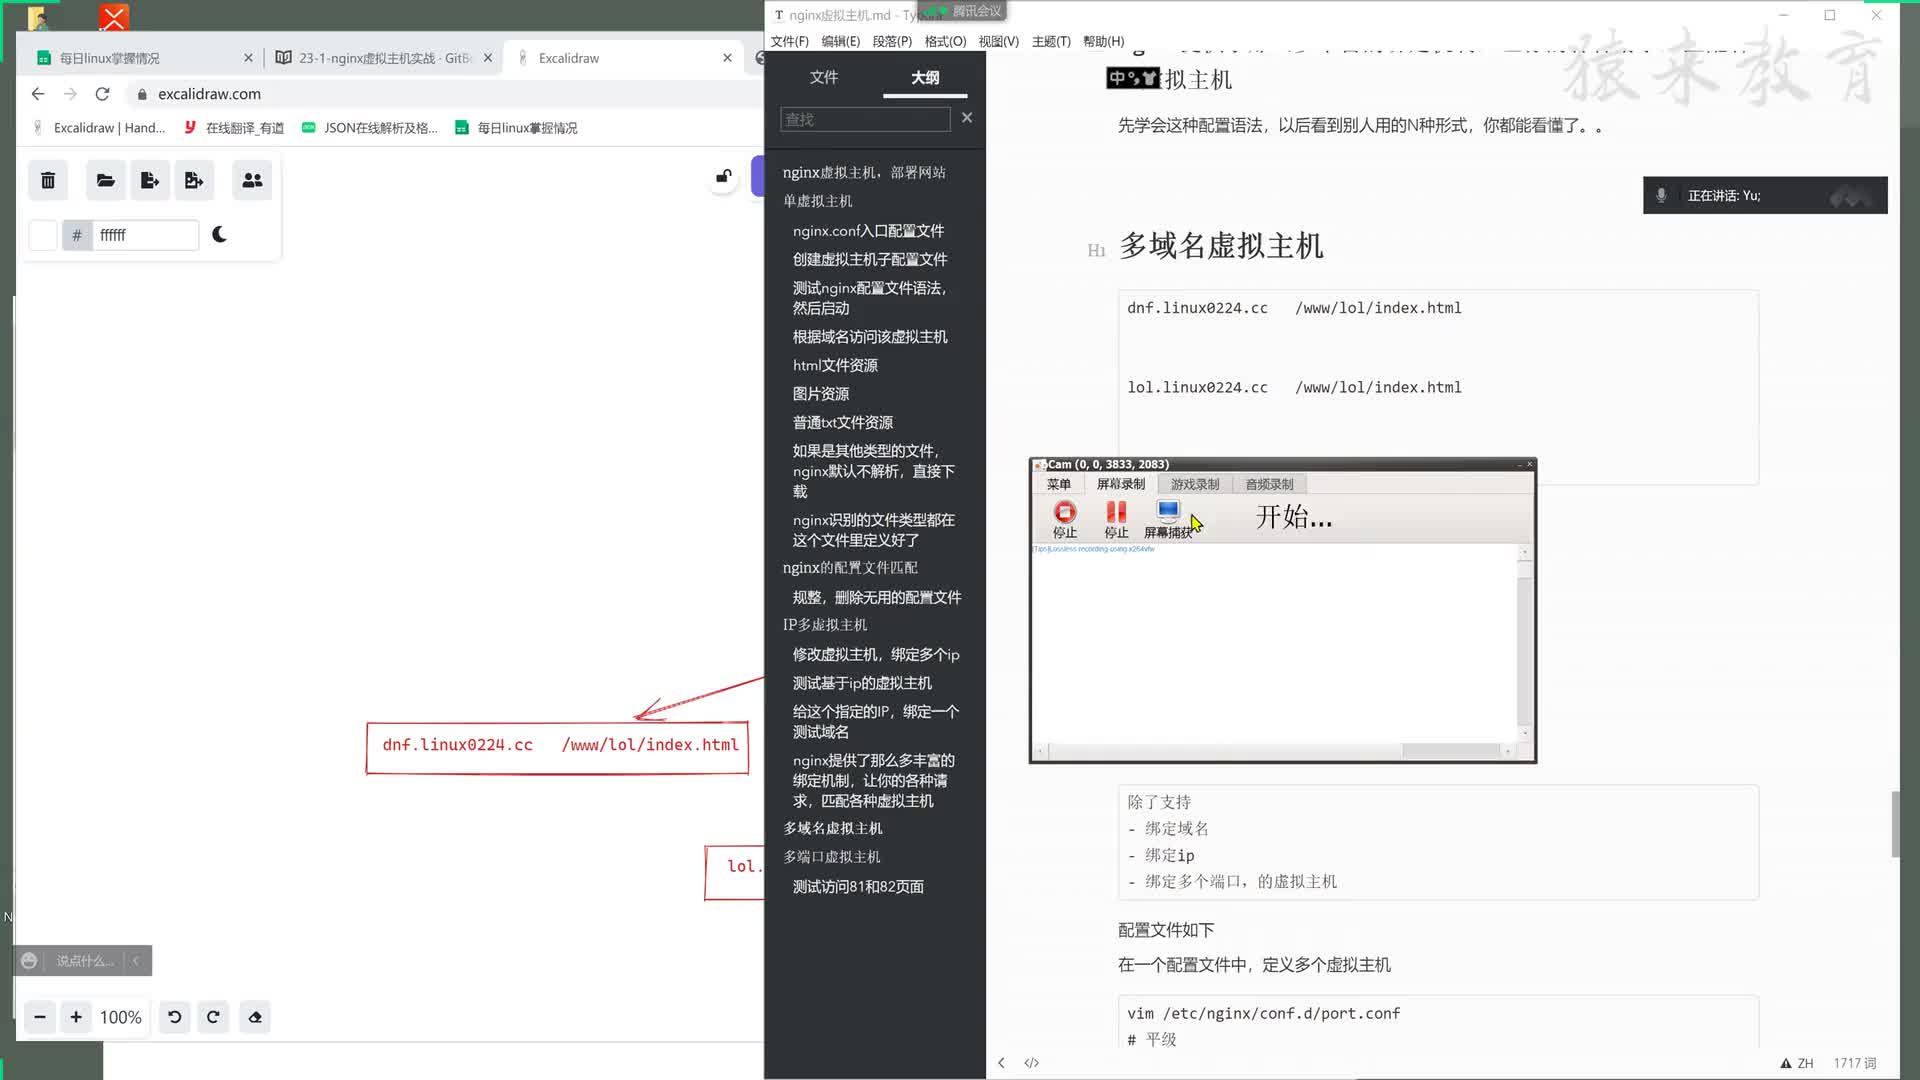Click the trash clear canvas icon in Excalidraw
Viewport: 1920px width, 1080px height.
[x=48, y=181]
